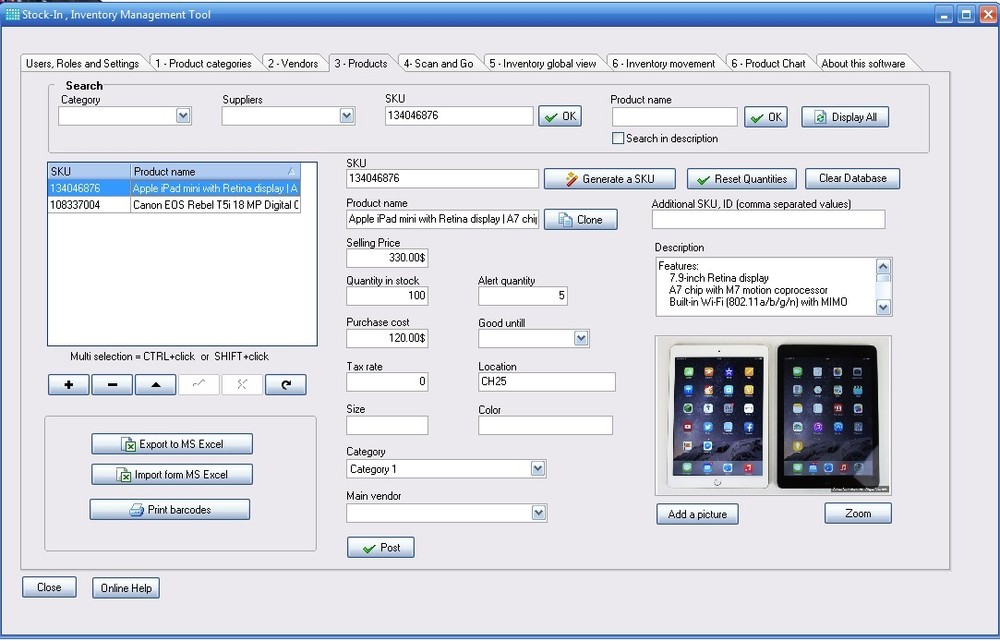
Task: Click the Post button to save
Action: click(x=380, y=547)
